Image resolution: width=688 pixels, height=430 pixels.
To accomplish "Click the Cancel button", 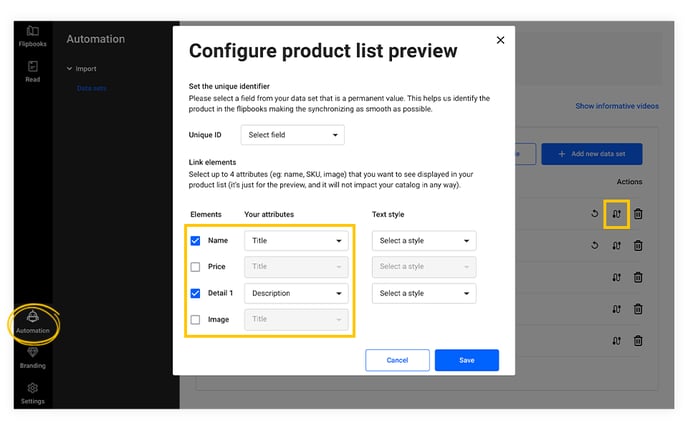I will point(397,360).
